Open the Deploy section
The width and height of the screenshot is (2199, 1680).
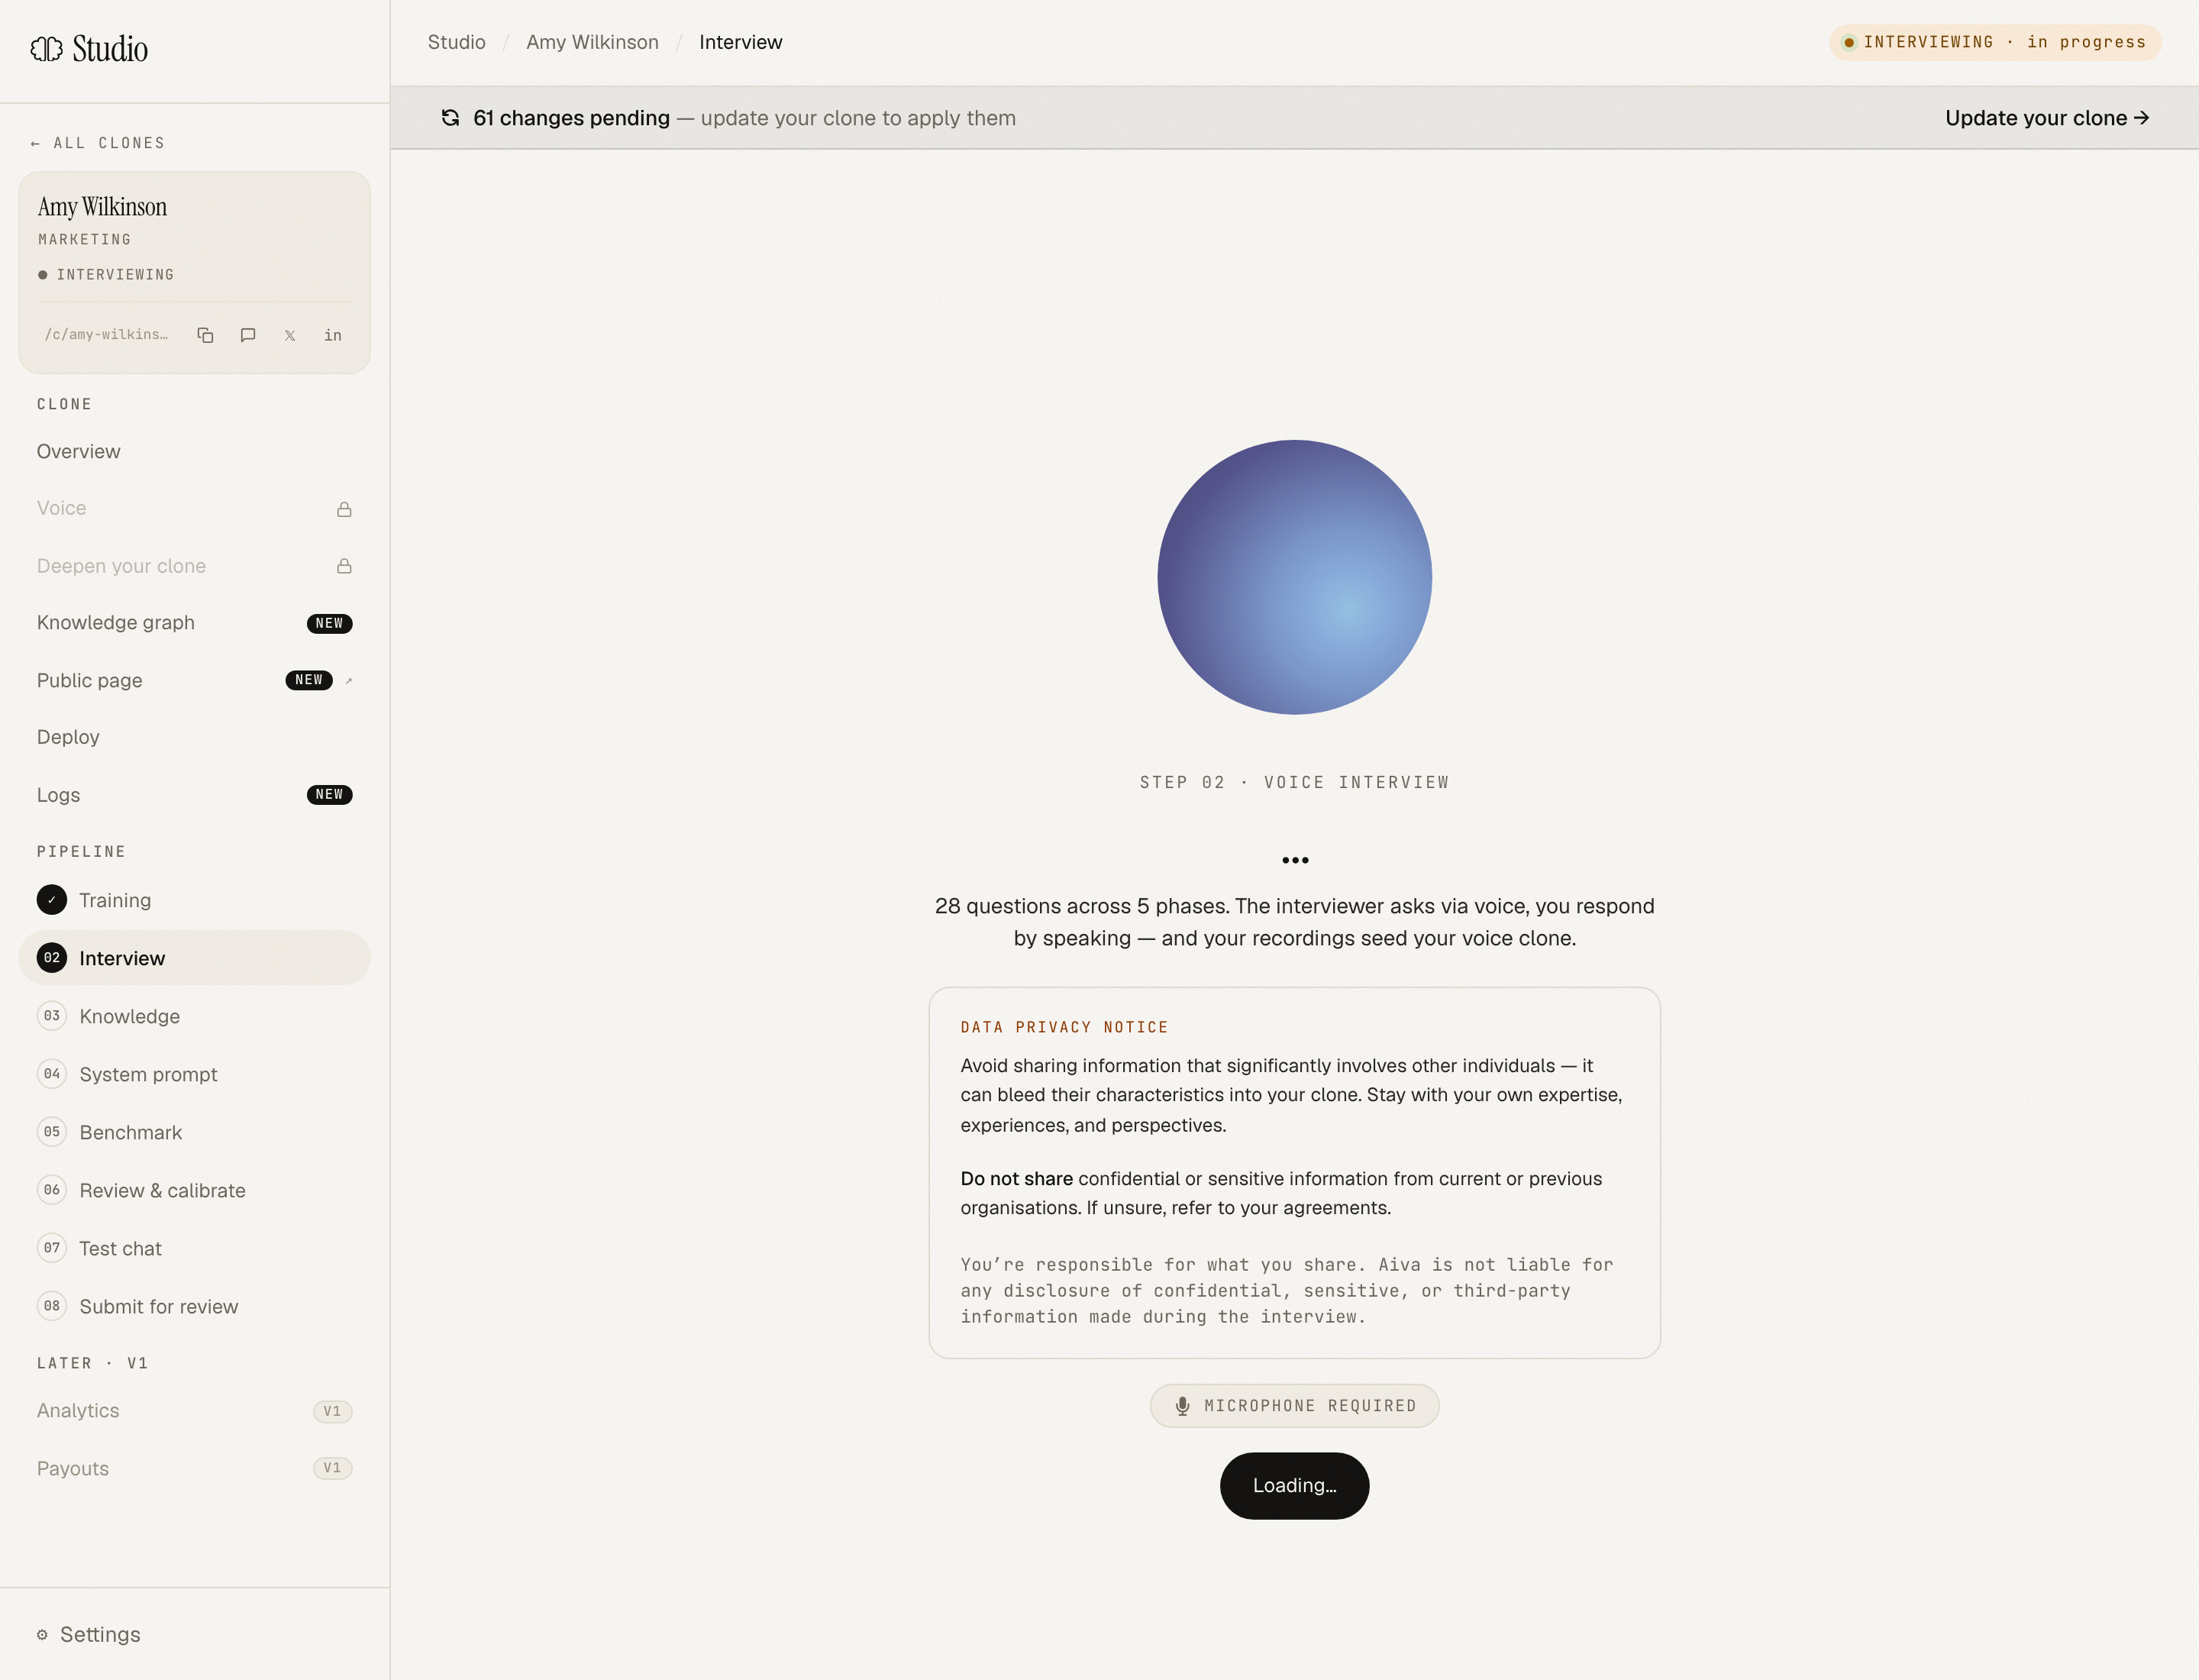click(194, 737)
